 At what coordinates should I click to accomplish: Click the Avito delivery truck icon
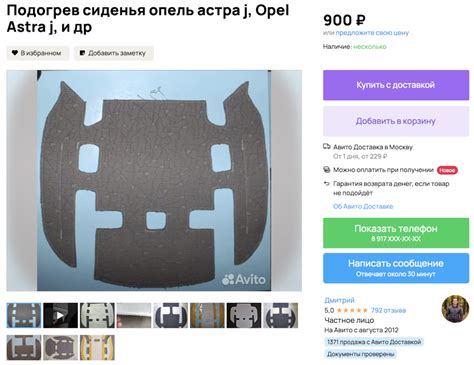(327, 147)
